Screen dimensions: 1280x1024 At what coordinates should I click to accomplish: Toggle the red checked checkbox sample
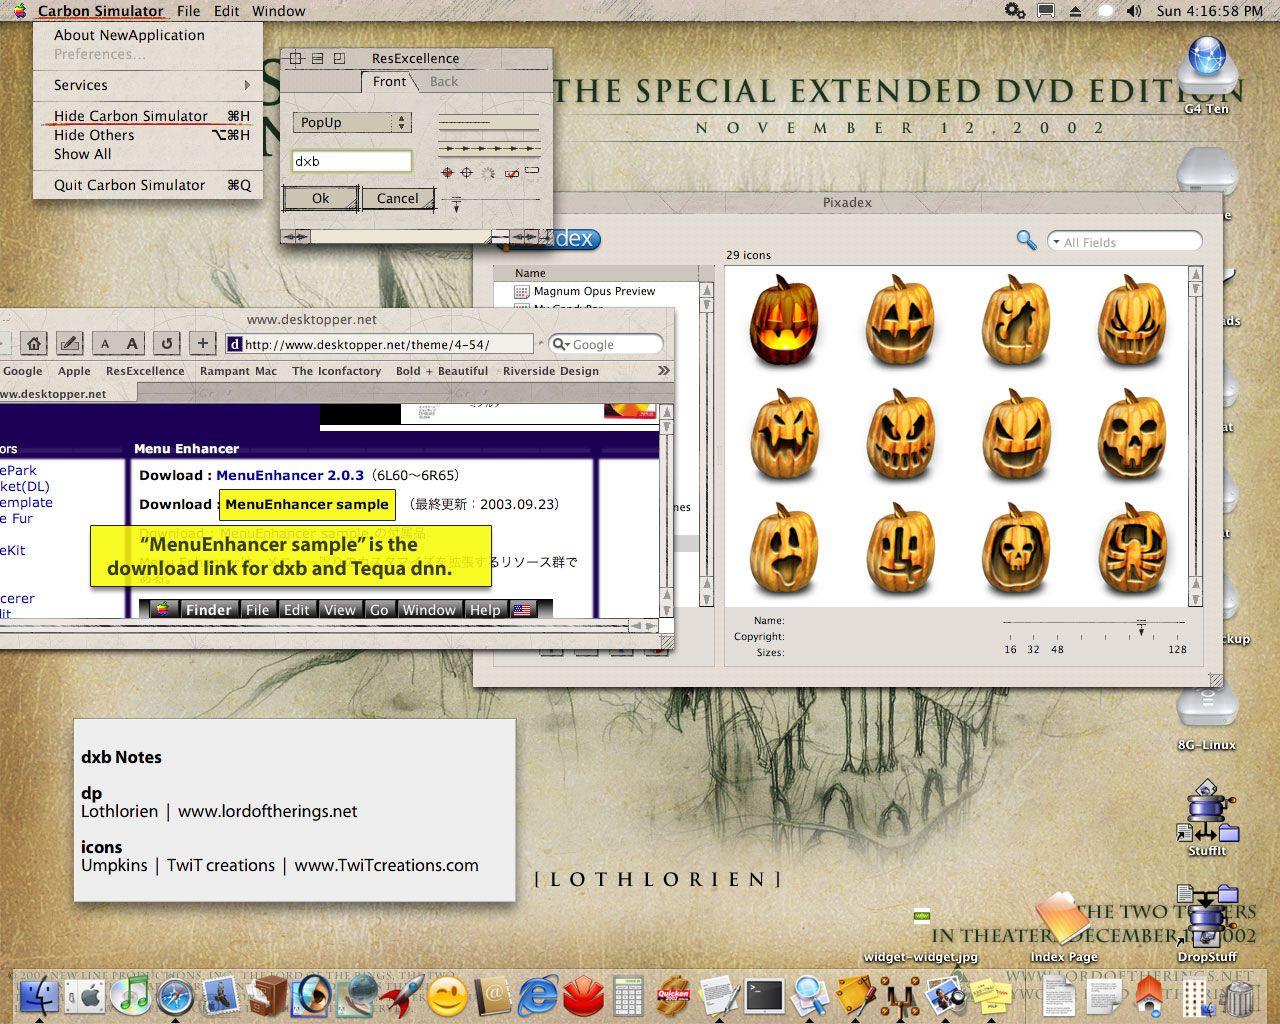(512, 173)
